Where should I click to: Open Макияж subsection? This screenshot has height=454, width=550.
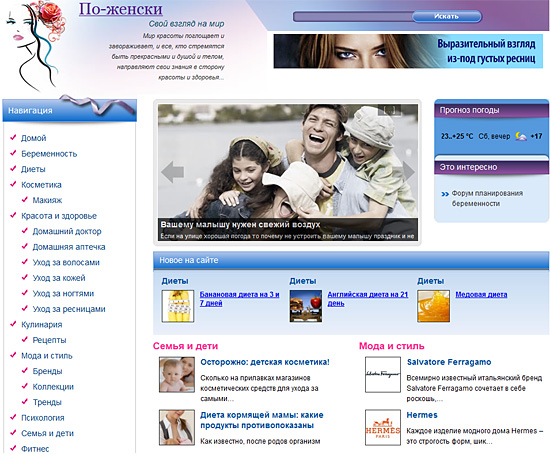[x=47, y=200]
